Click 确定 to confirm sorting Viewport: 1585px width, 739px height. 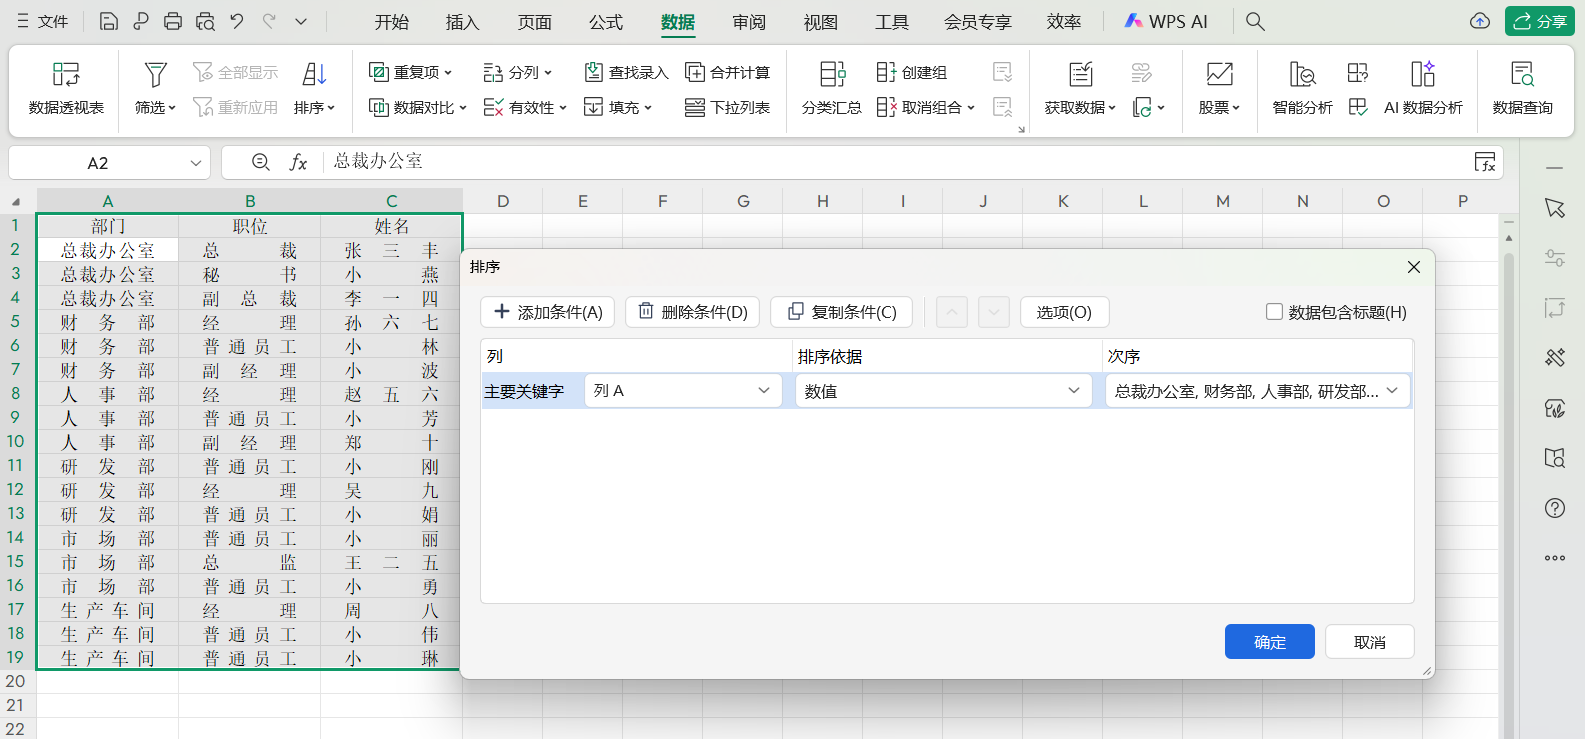tap(1269, 642)
